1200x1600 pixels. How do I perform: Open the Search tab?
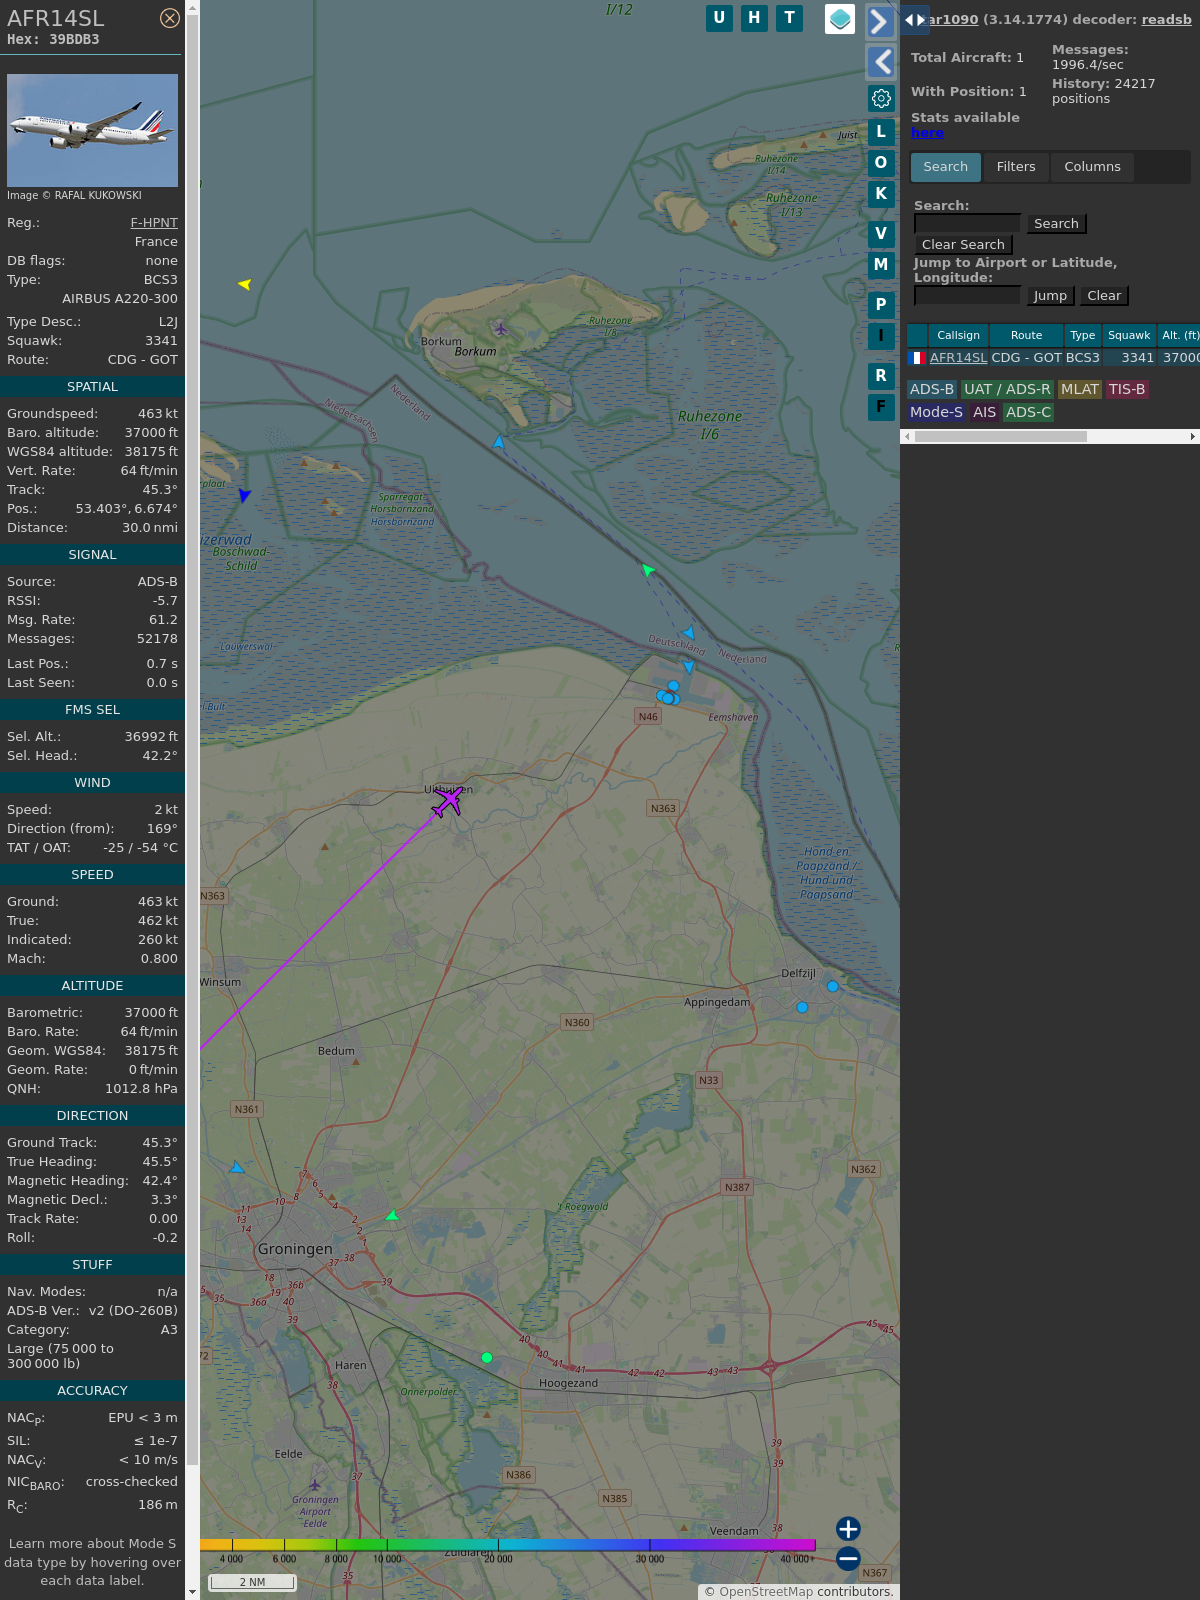[x=946, y=167]
